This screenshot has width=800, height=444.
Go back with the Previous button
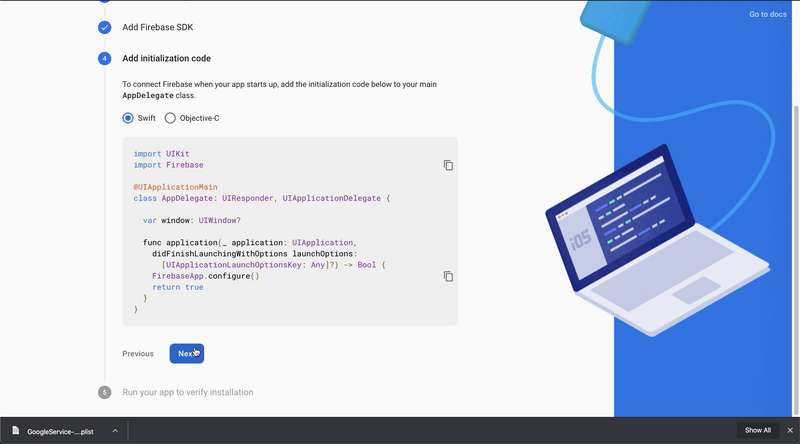(x=138, y=354)
